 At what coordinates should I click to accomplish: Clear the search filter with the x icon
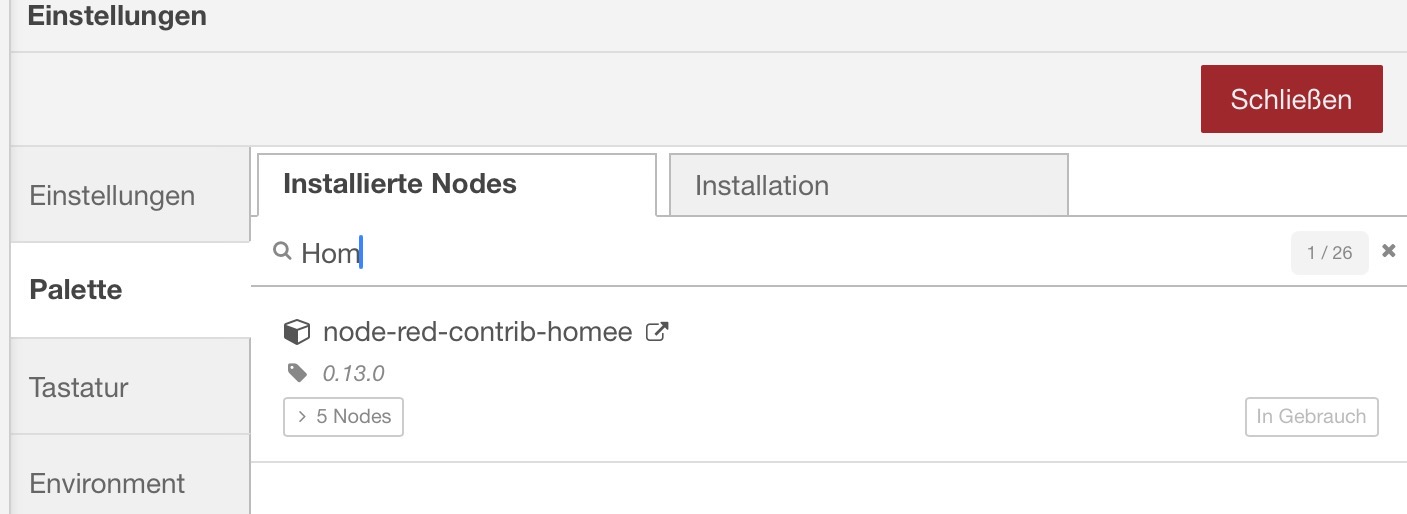1388,251
